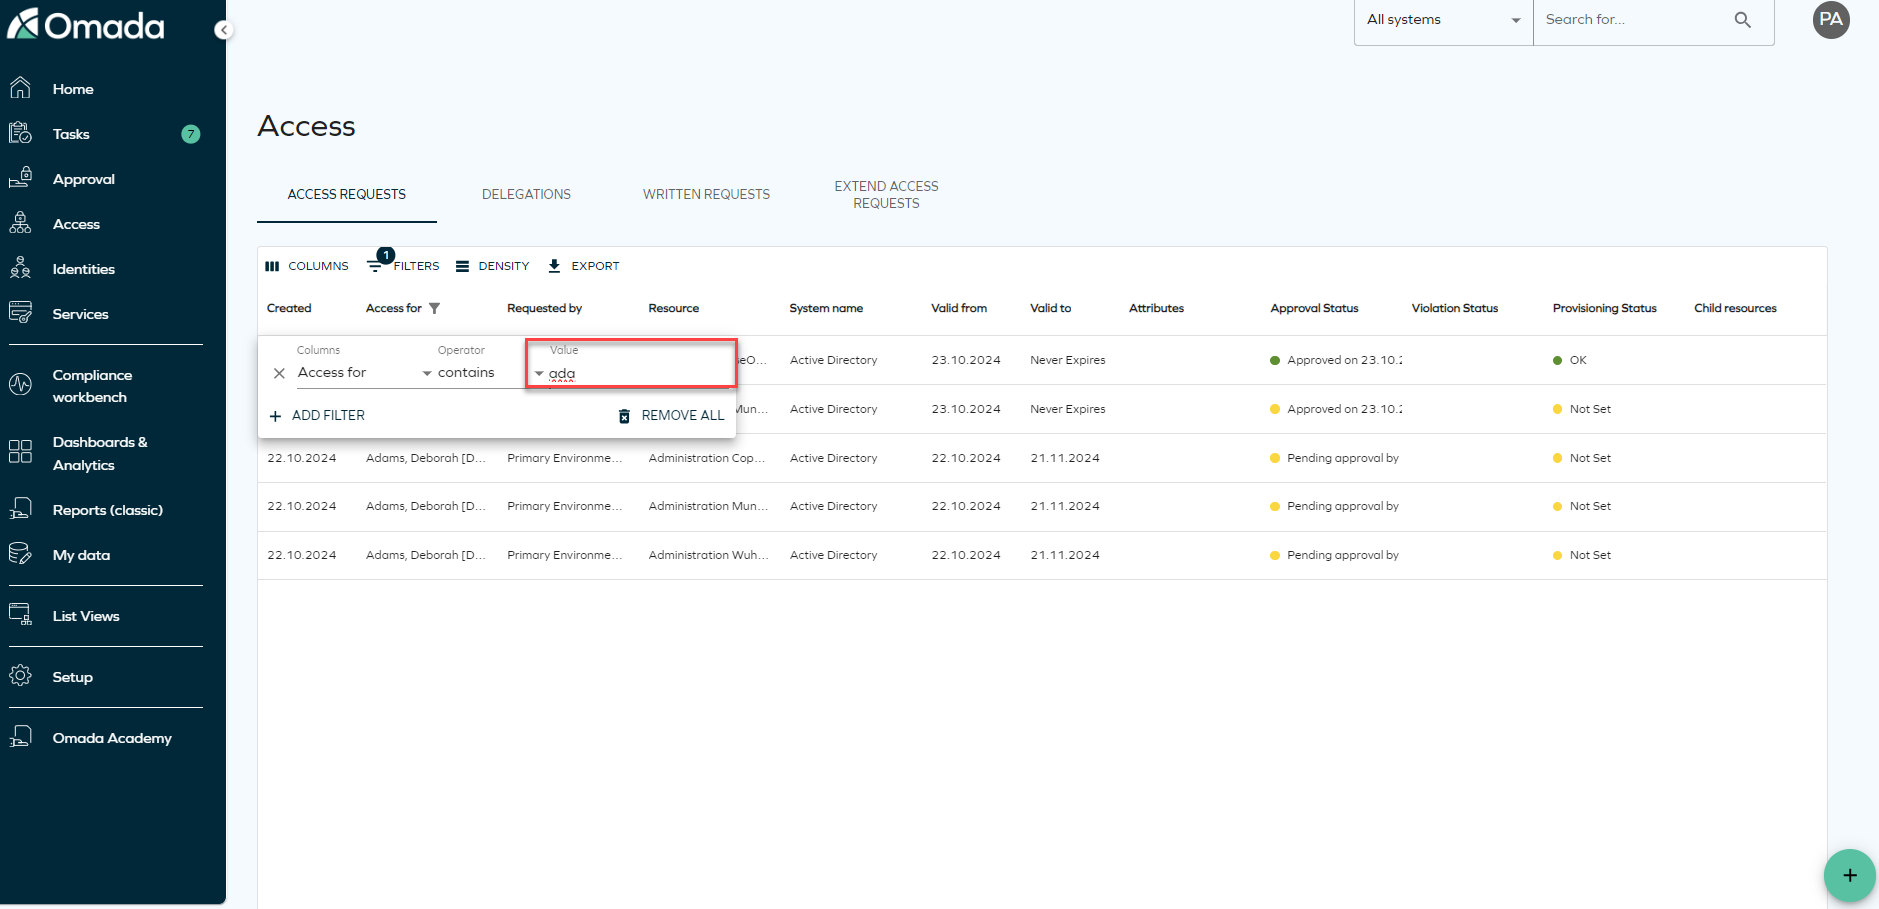1879x909 pixels.
Task: Open the Services icon
Action: click(x=20, y=313)
